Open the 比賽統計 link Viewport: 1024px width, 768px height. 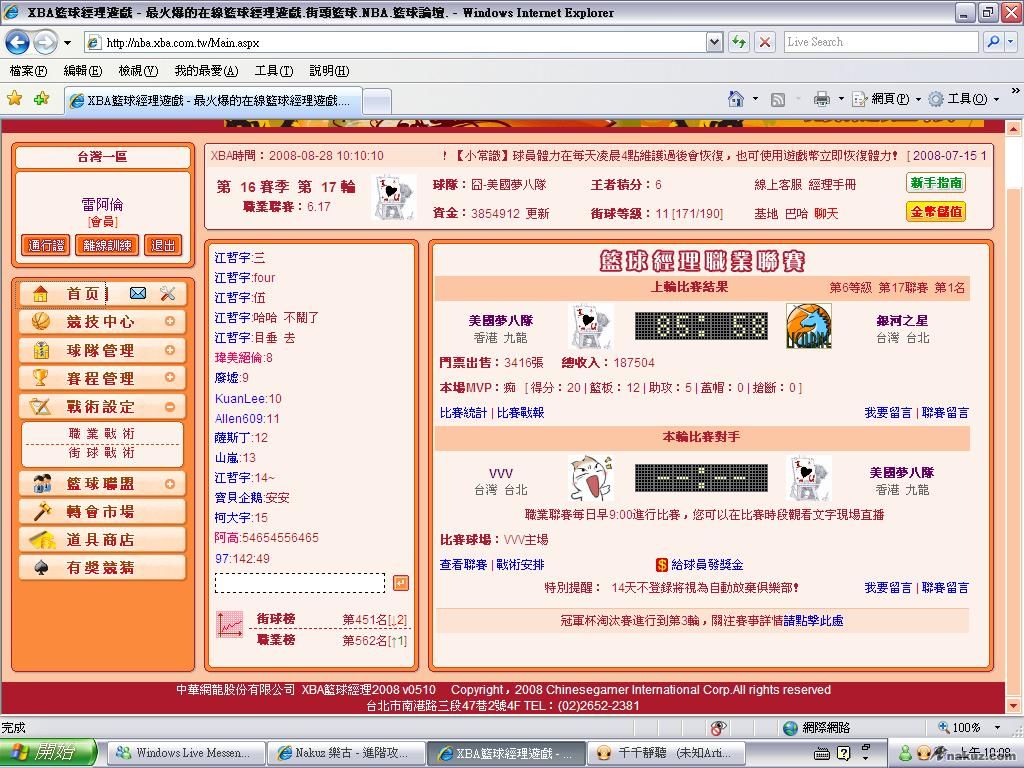tap(463, 413)
